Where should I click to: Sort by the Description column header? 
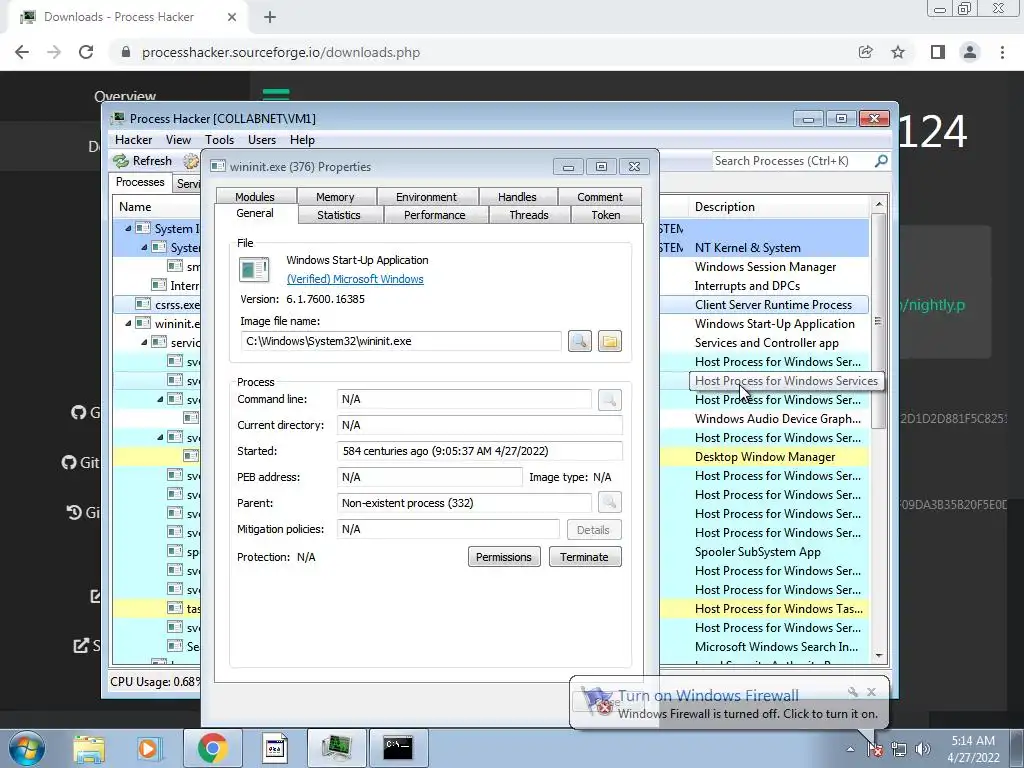click(x=777, y=206)
